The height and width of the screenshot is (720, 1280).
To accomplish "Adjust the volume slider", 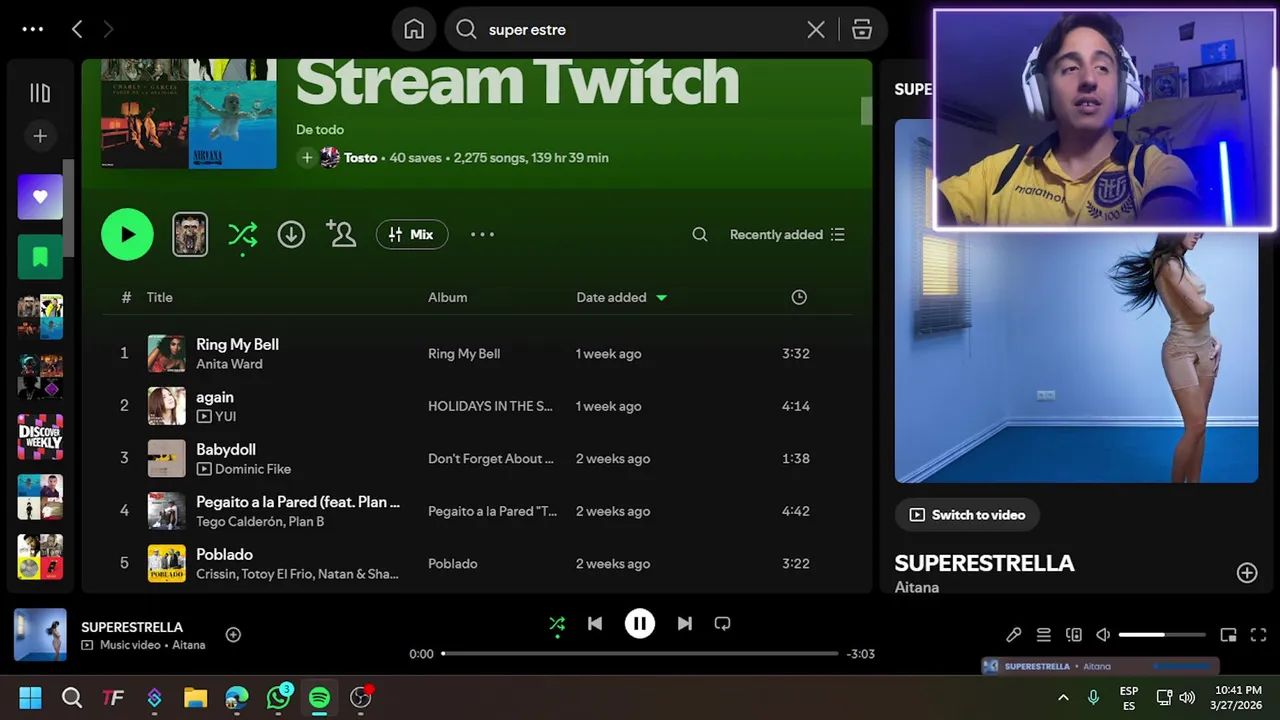I will 1162,635.
